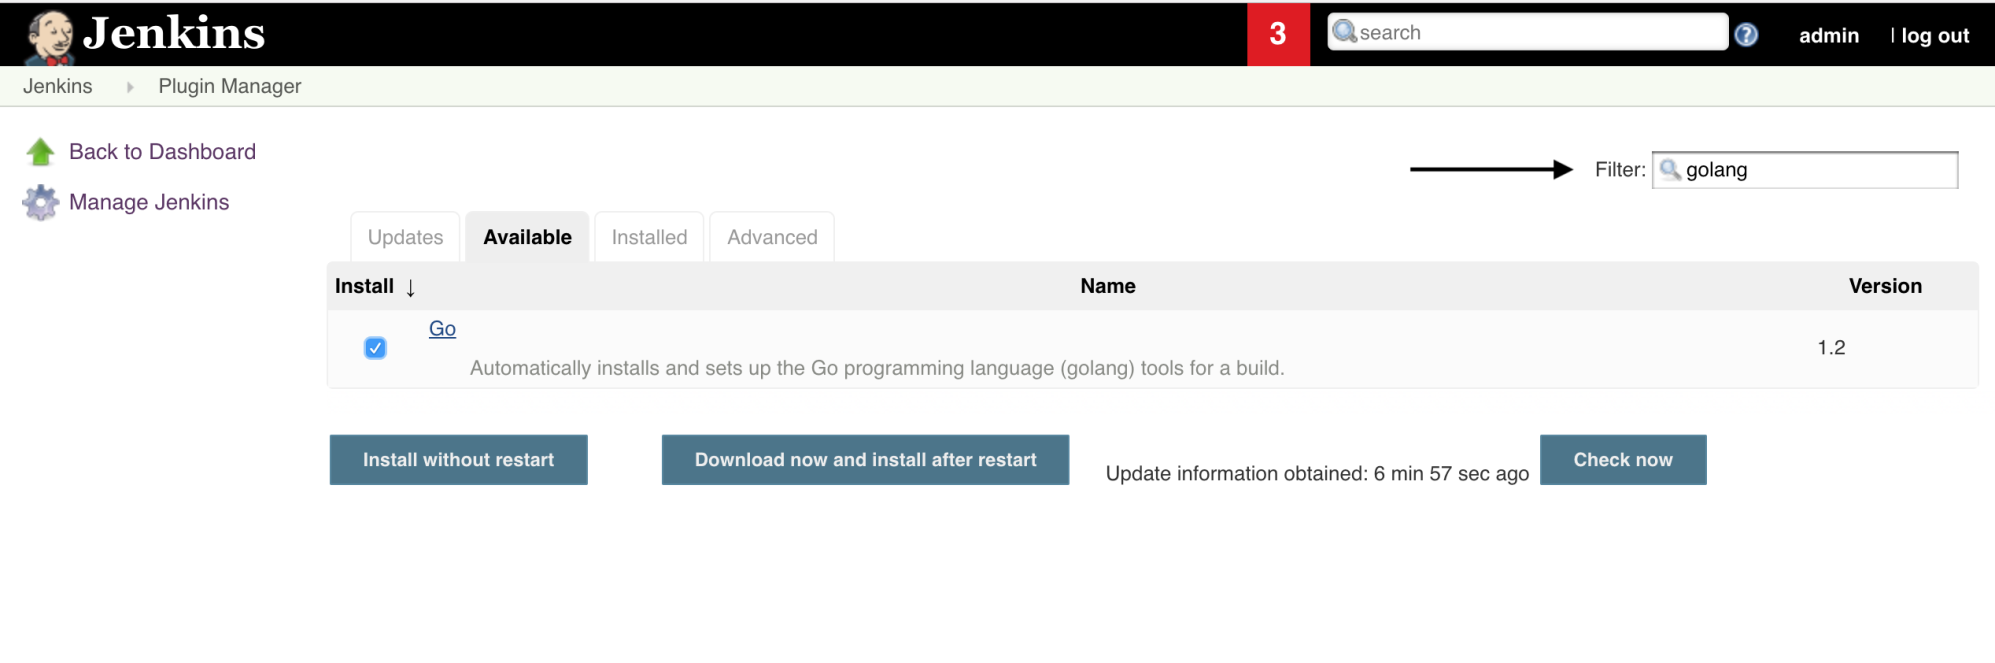Uncheck the Go plugin install checkbox
1995x663 pixels.
[x=375, y=348]
